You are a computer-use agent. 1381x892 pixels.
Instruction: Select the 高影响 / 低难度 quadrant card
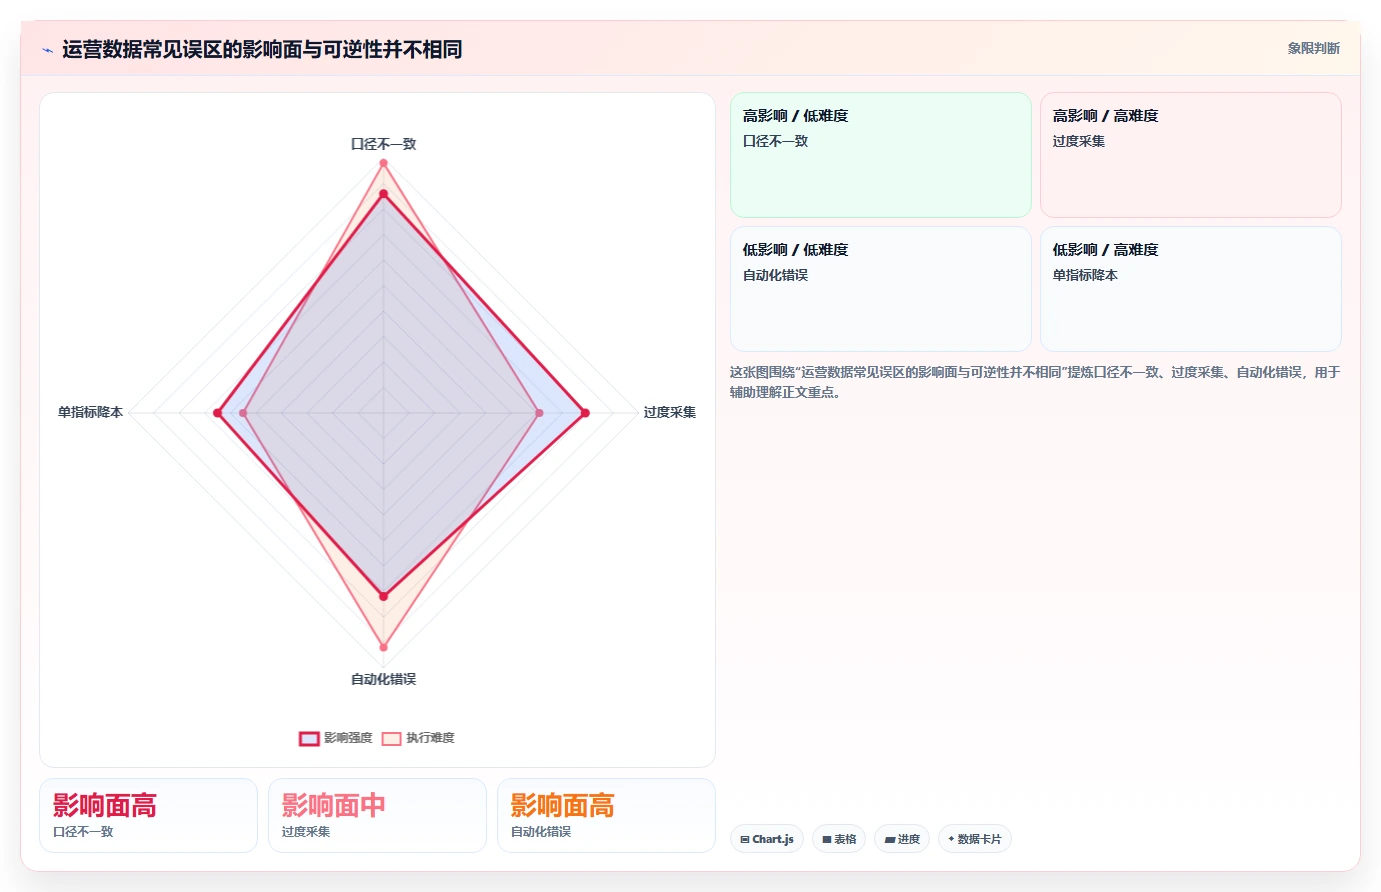click(x=881, y=155)
